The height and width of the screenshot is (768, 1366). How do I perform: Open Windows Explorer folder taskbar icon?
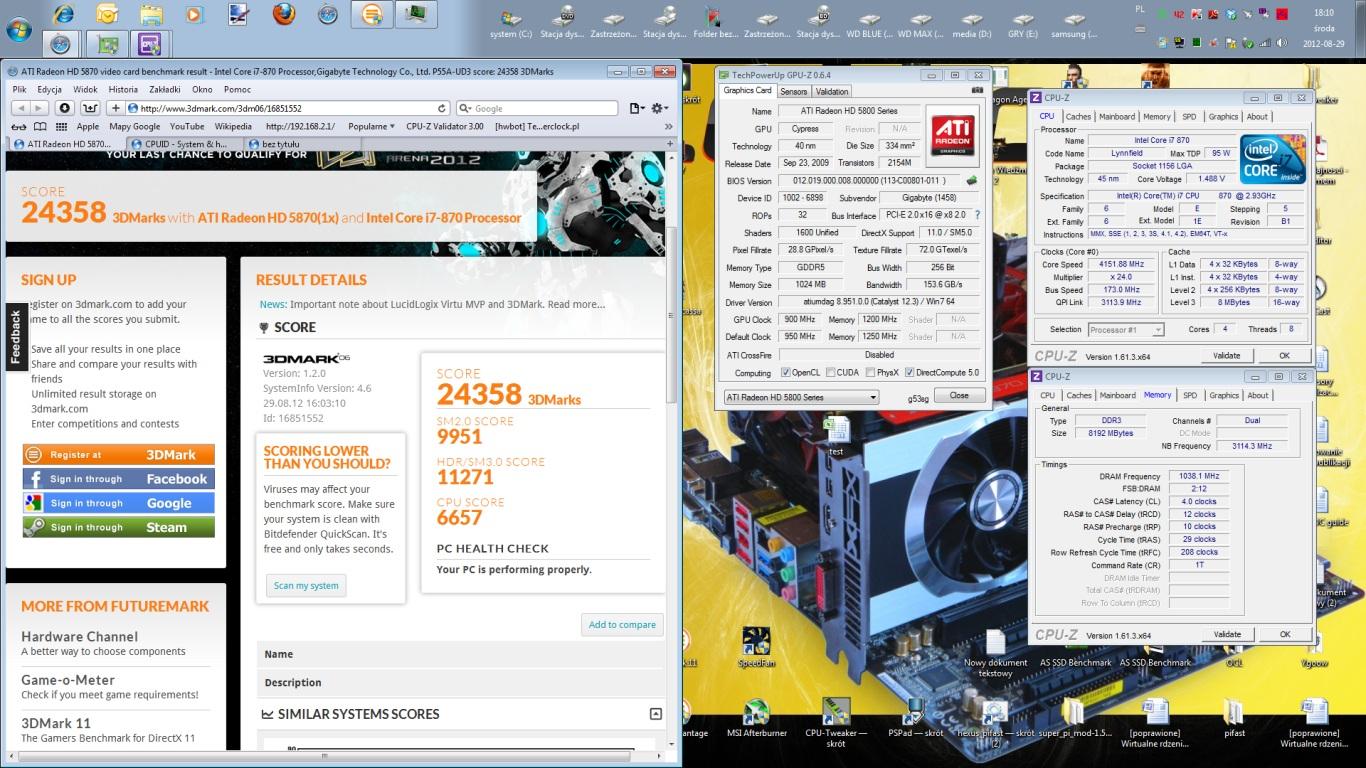pos(151,14)
